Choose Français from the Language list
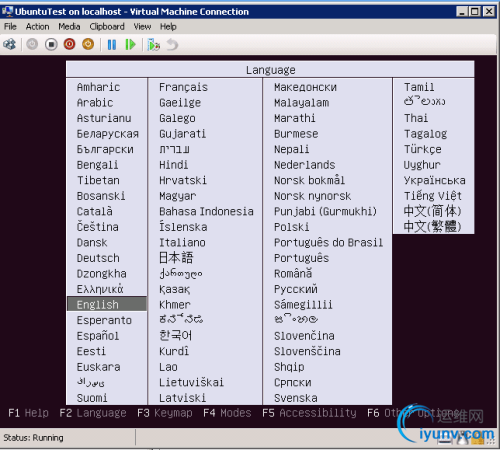500x450 pixels. point(183,87)
